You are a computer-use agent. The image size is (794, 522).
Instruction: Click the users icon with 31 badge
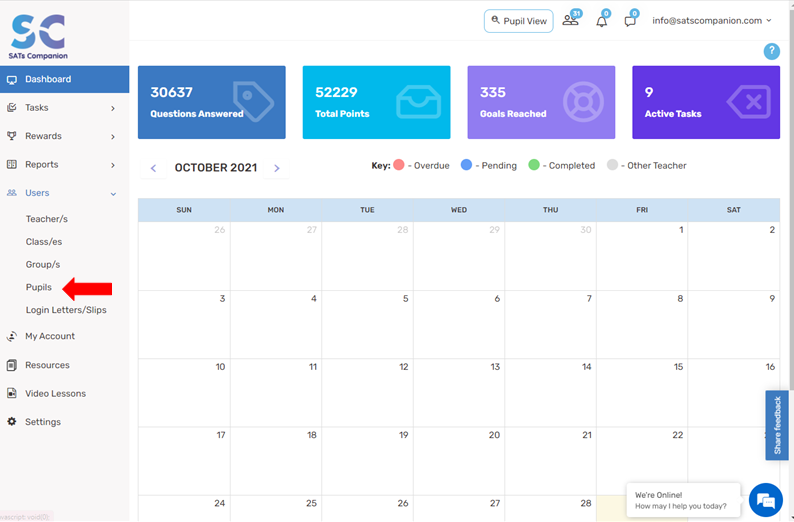[x=571, y=20]
